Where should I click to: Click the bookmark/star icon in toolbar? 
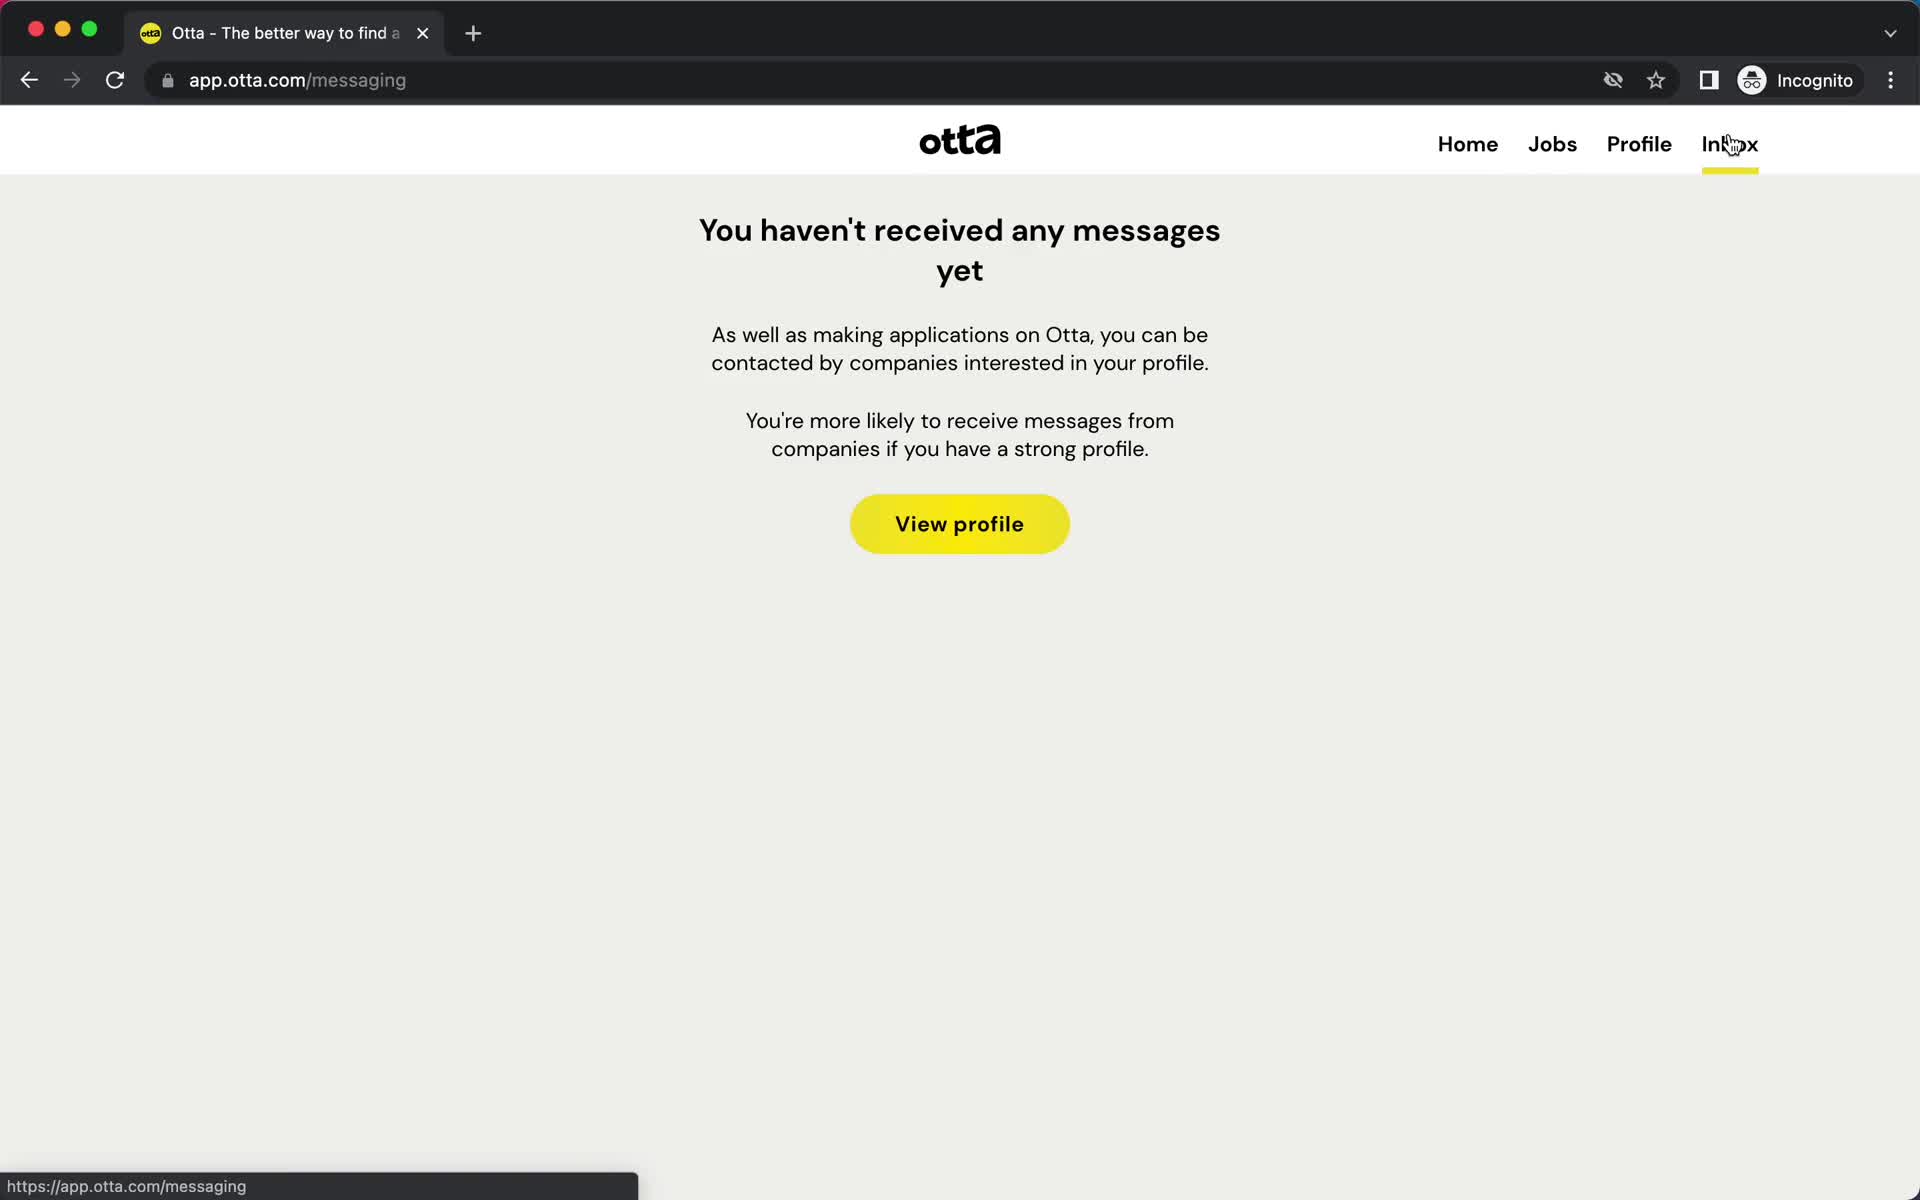click(x=1656, y=80)
